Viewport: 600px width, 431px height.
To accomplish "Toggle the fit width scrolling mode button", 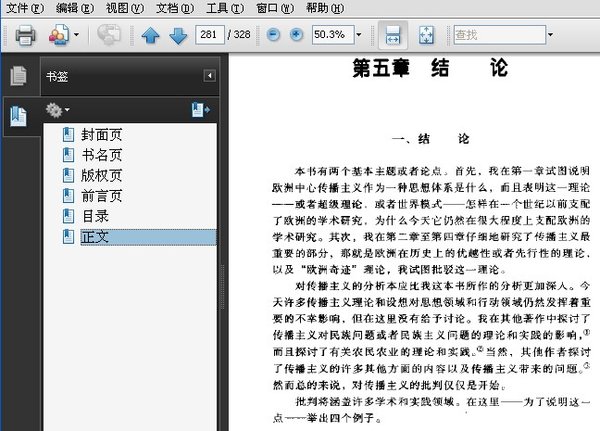I will pos(393,35).
